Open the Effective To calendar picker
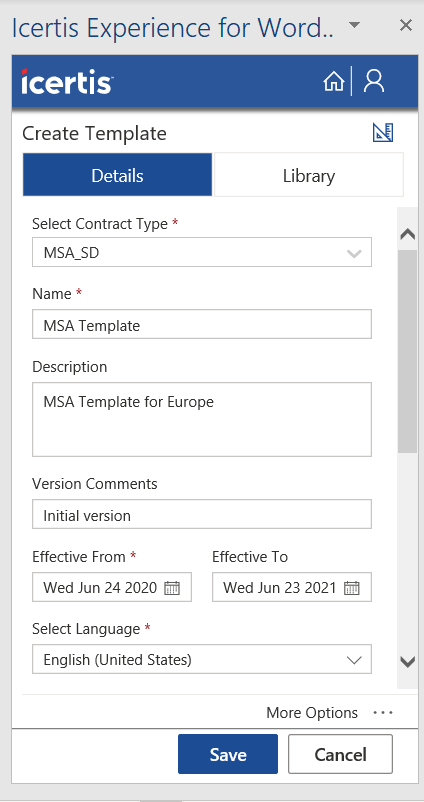This screenshot has width=424, height=802. tap(351, 588)
